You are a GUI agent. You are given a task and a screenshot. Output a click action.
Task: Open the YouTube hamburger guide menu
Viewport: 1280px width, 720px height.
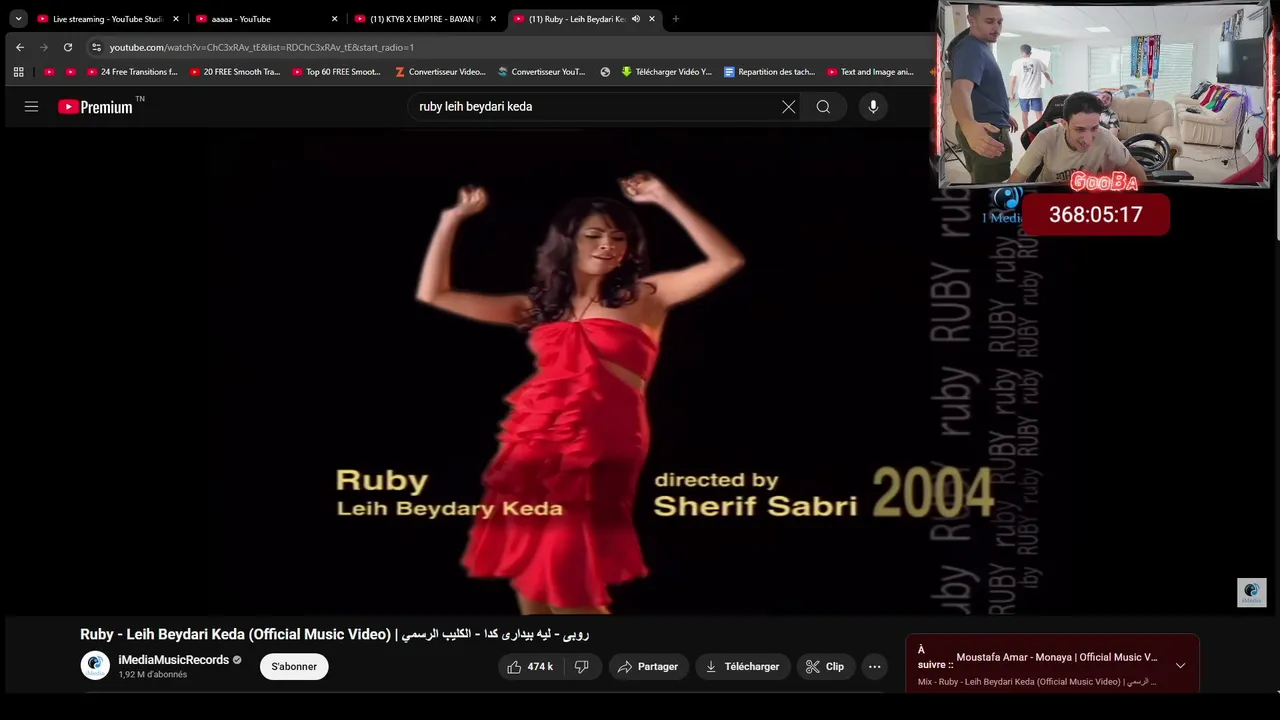point(31,106)
